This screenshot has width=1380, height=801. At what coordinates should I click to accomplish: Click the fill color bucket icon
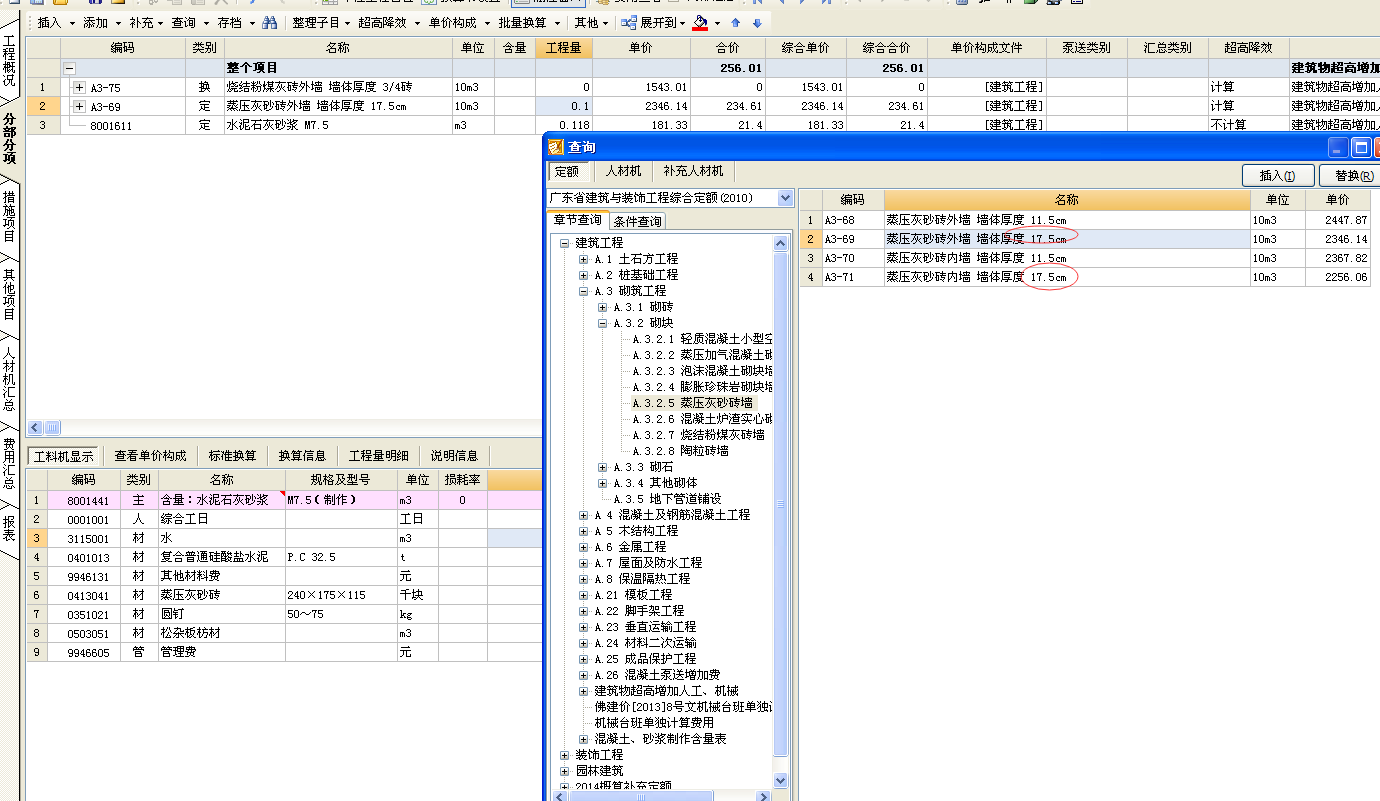[x=700, y=22]
